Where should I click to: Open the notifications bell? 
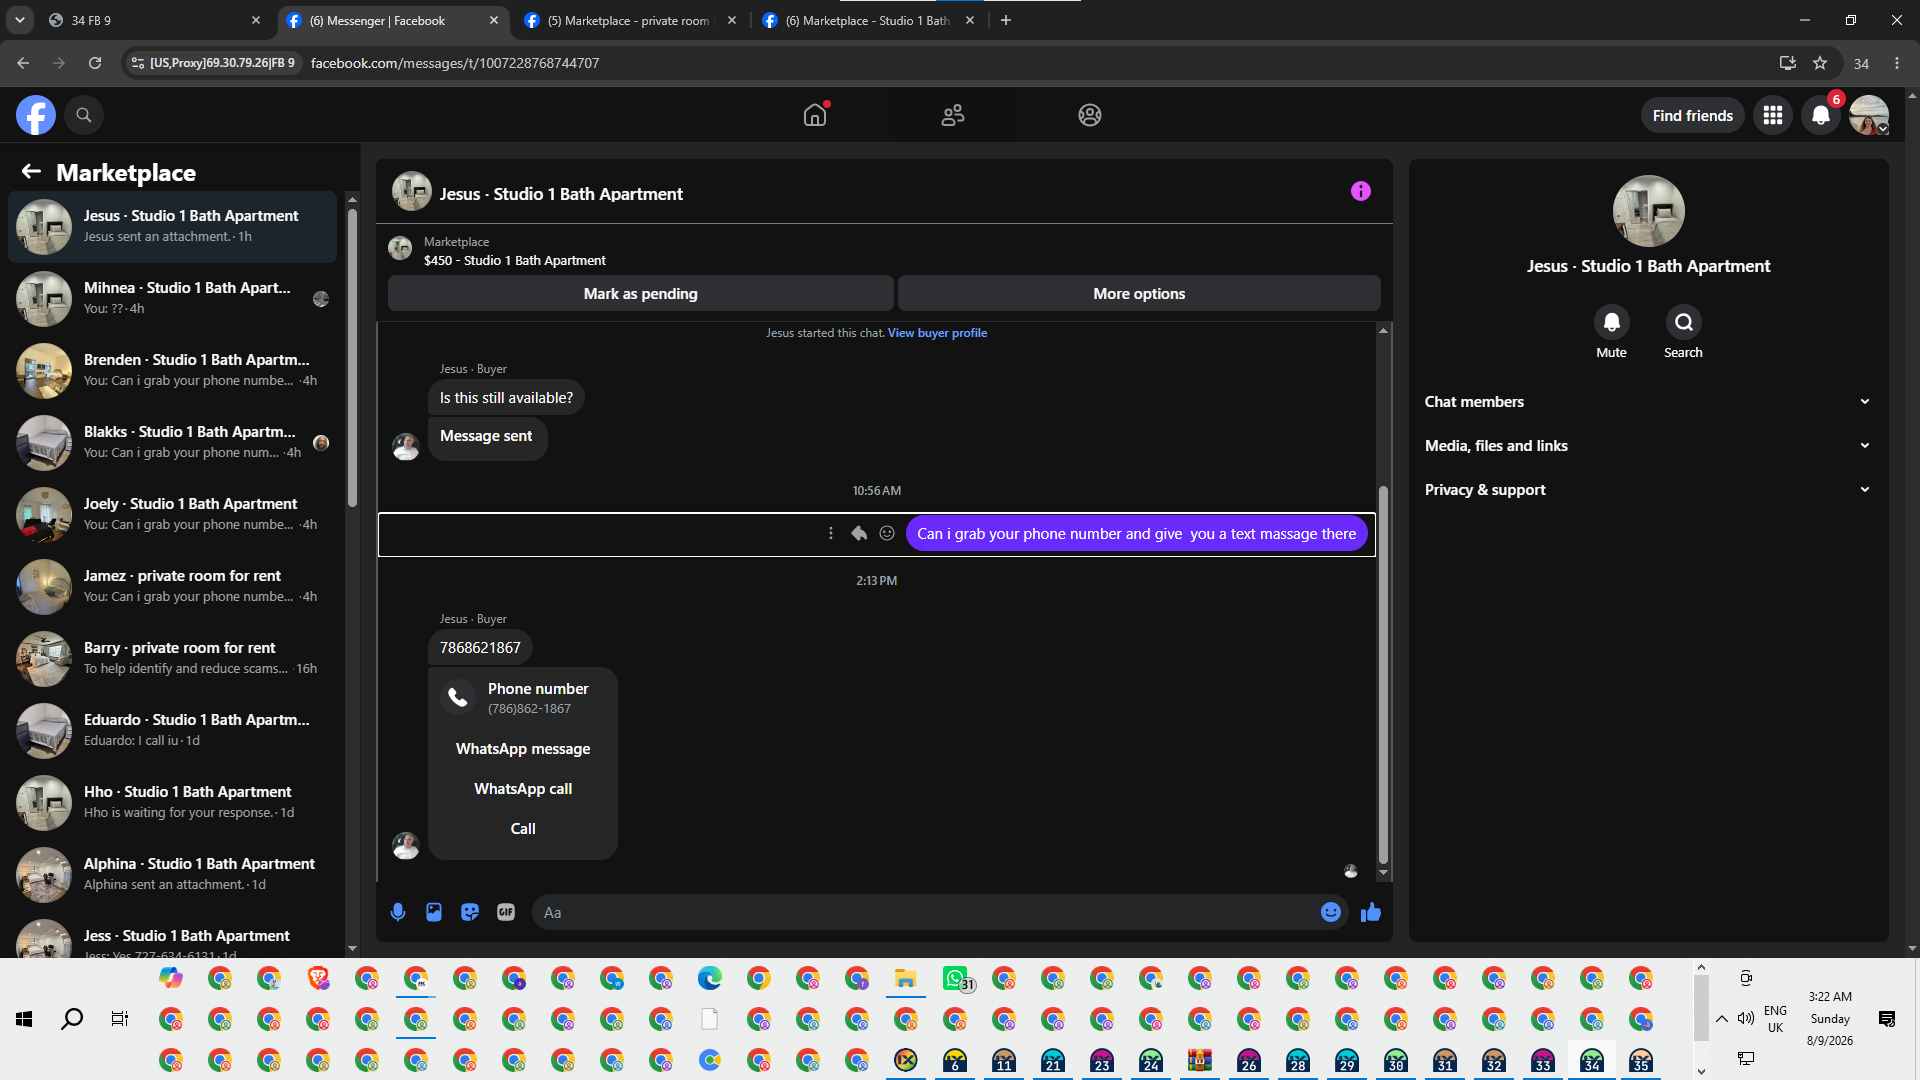1821,115
